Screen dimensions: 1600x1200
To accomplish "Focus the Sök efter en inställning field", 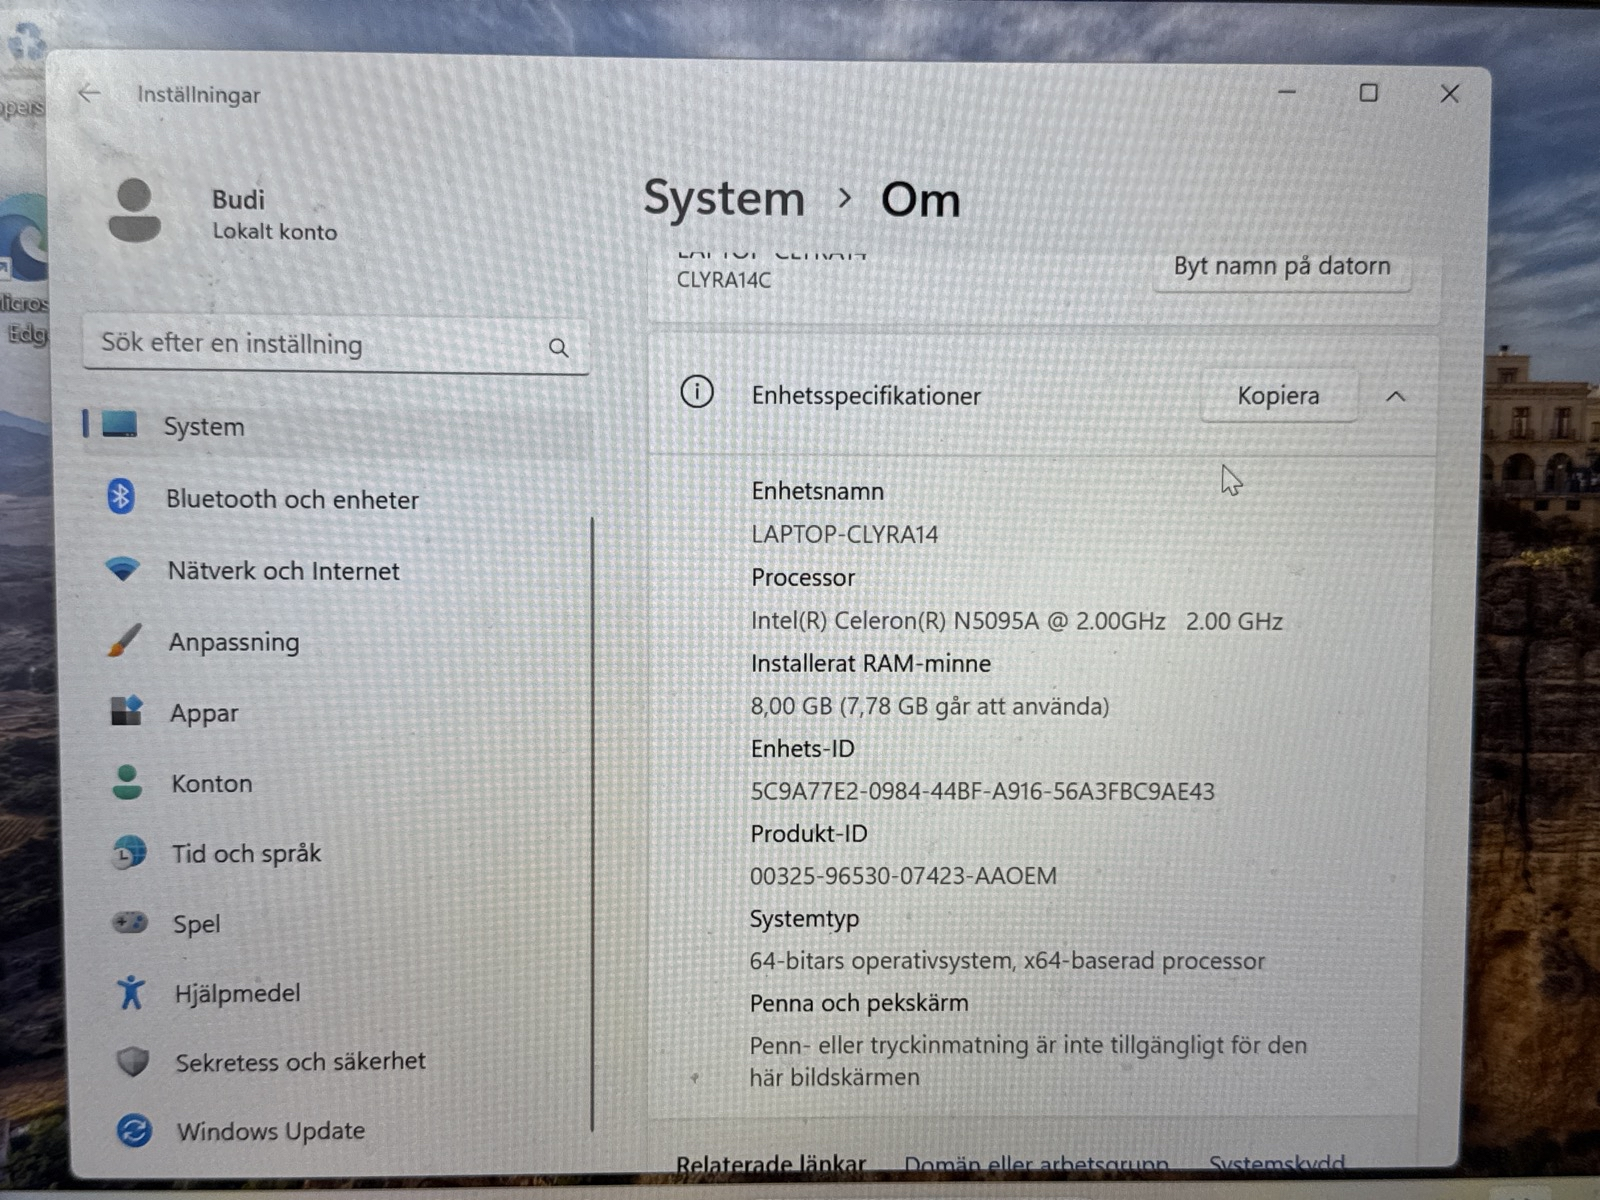I will [x=336, y=345].
